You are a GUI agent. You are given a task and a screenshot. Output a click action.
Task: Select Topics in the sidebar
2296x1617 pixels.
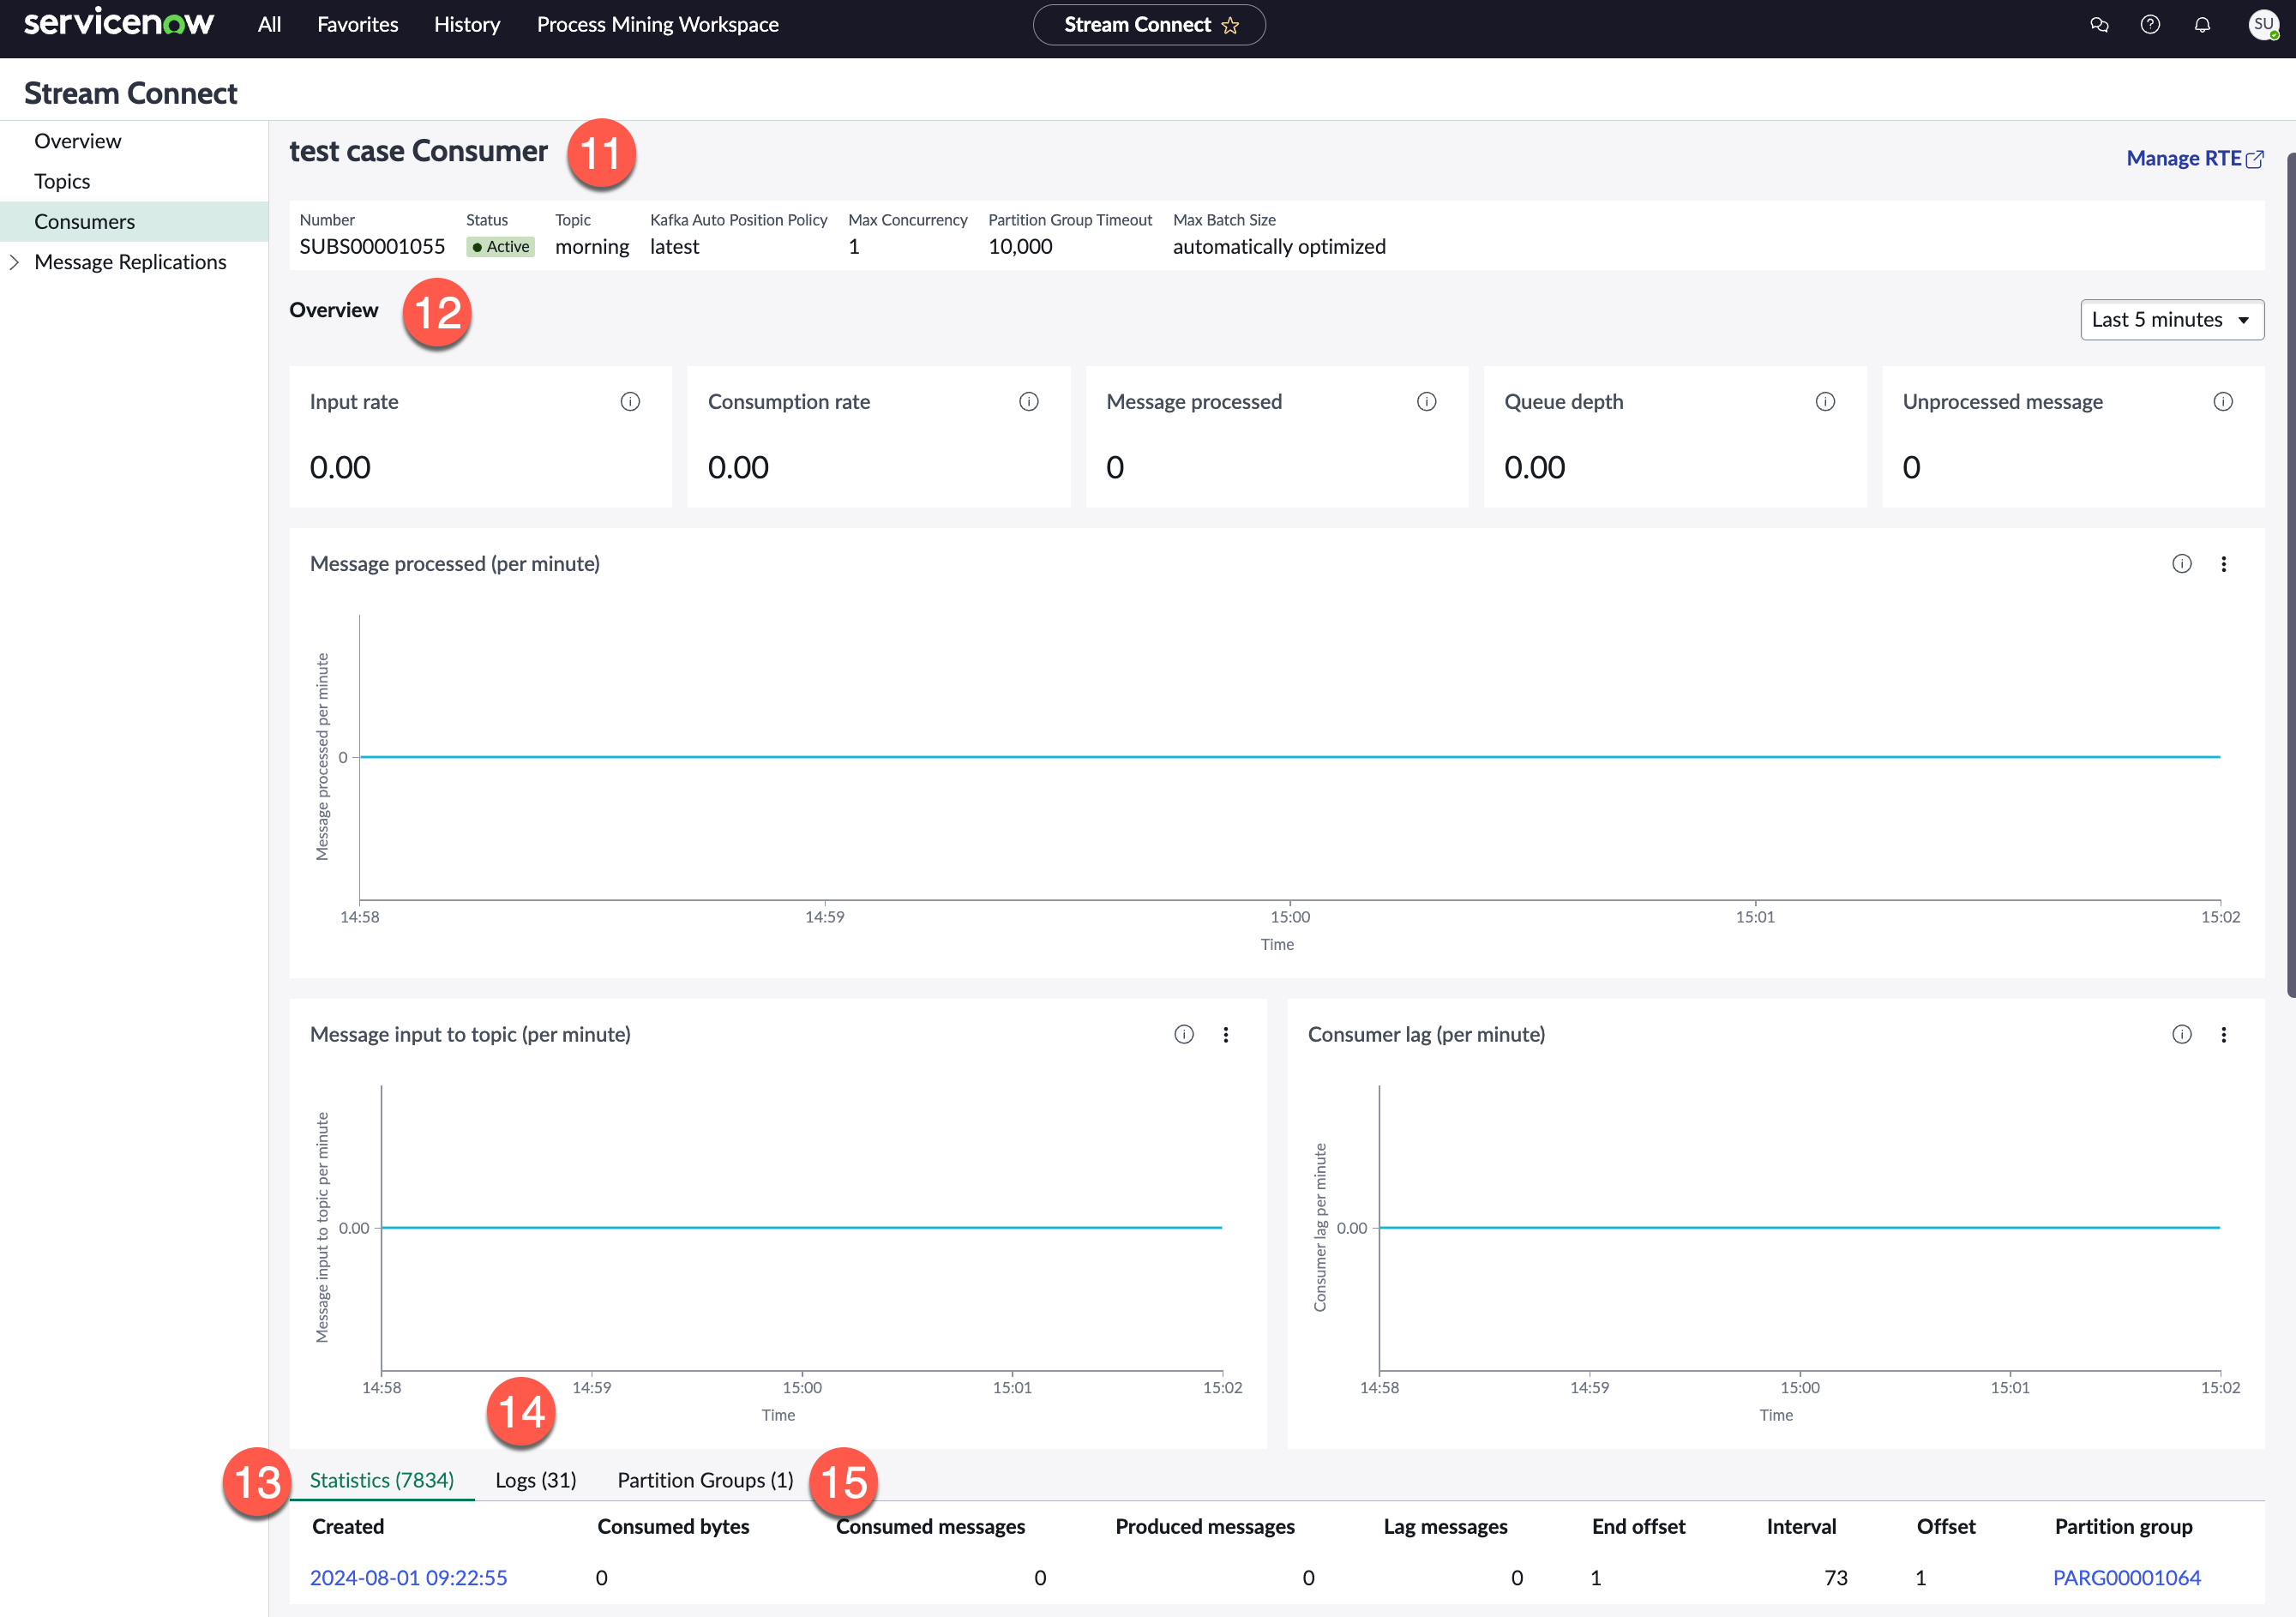tap(62, 181)
